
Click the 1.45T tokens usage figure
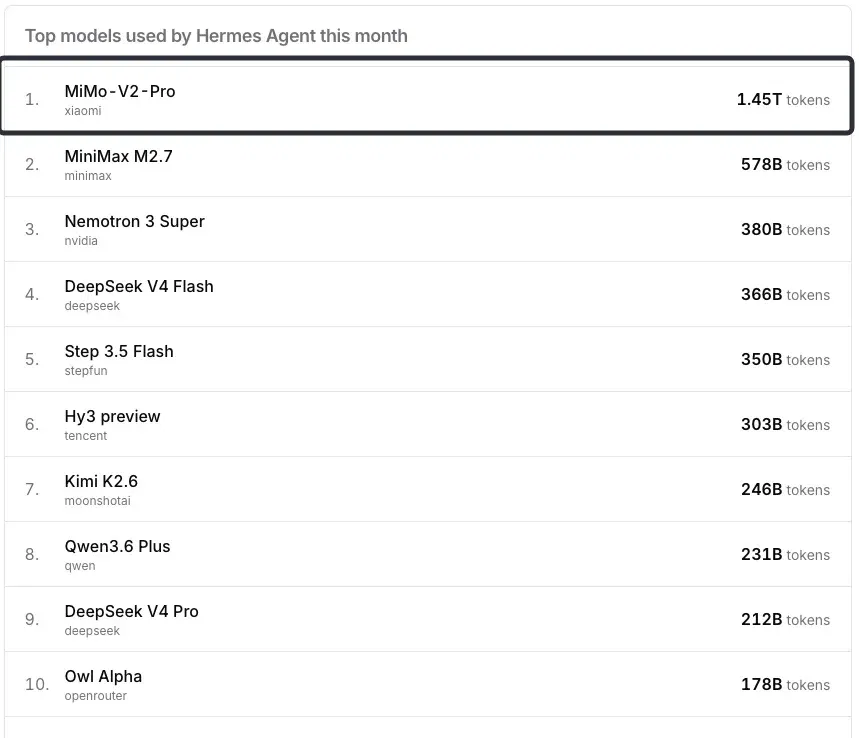783,99
